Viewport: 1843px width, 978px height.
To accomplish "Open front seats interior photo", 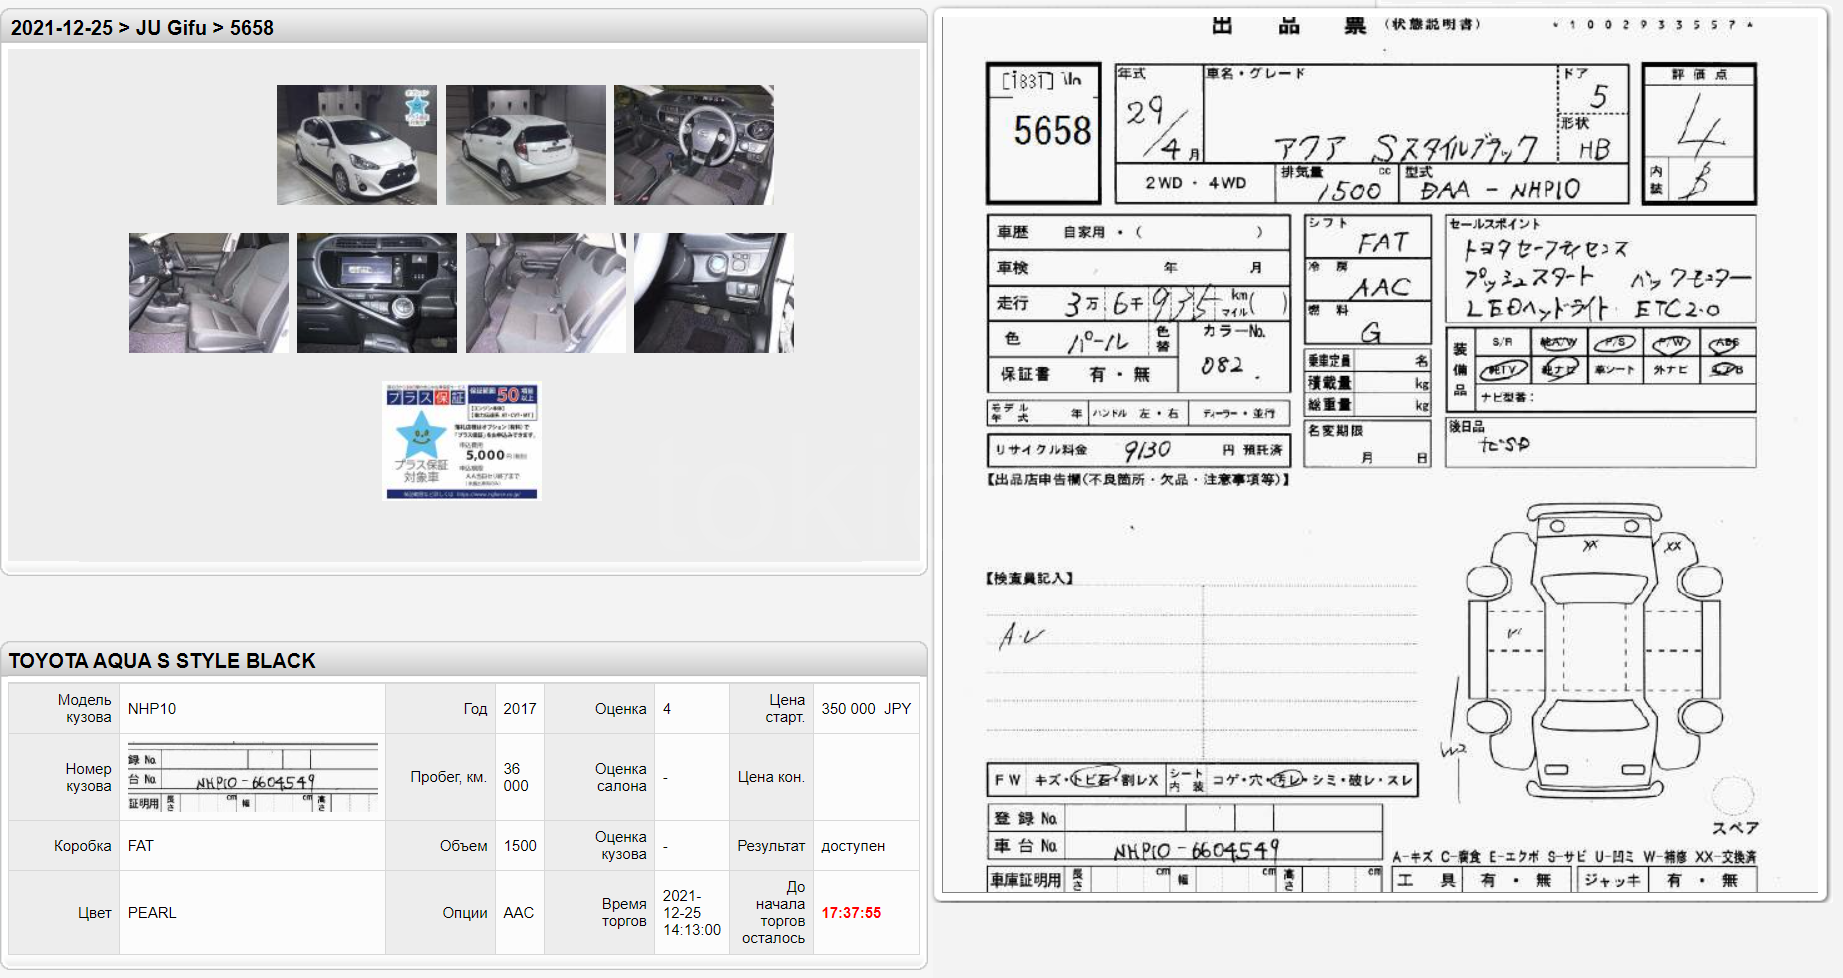I will [x=209, y=293].
